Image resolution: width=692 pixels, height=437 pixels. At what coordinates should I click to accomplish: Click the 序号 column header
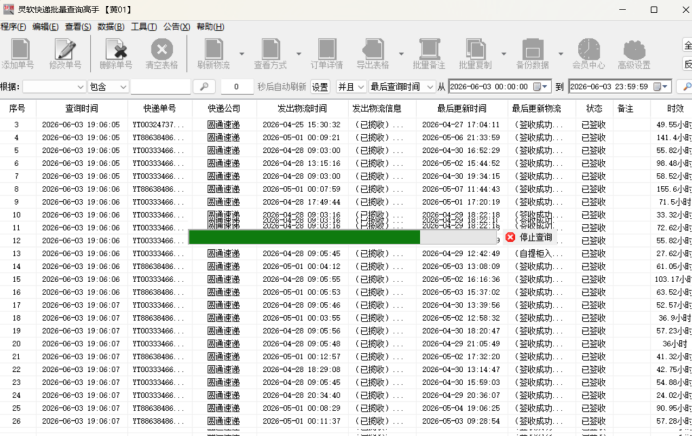17,109
